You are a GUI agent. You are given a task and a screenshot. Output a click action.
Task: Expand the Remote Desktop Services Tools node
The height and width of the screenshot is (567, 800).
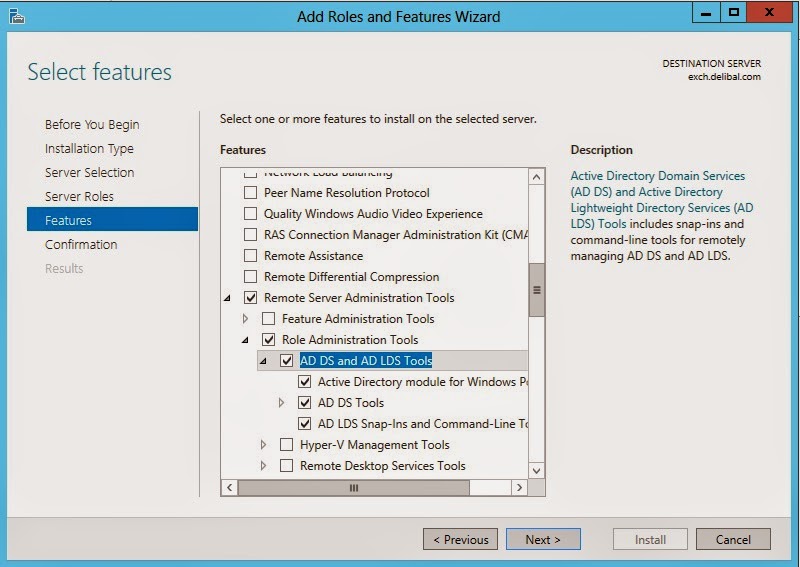264,466
